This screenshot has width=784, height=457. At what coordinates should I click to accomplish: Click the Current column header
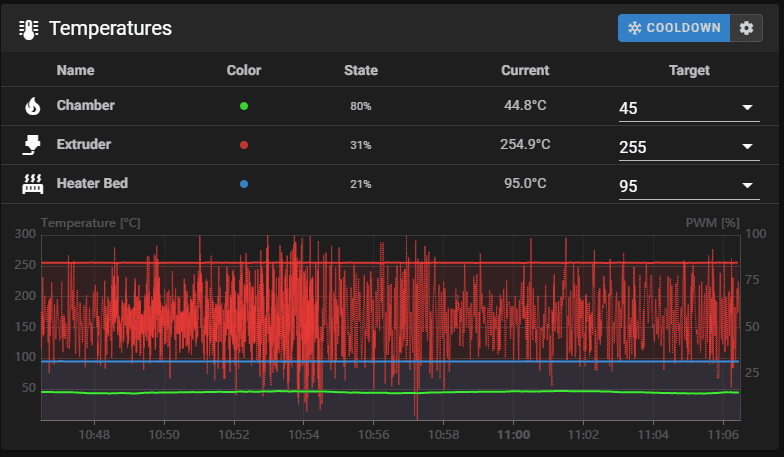[x=525, y=70]
